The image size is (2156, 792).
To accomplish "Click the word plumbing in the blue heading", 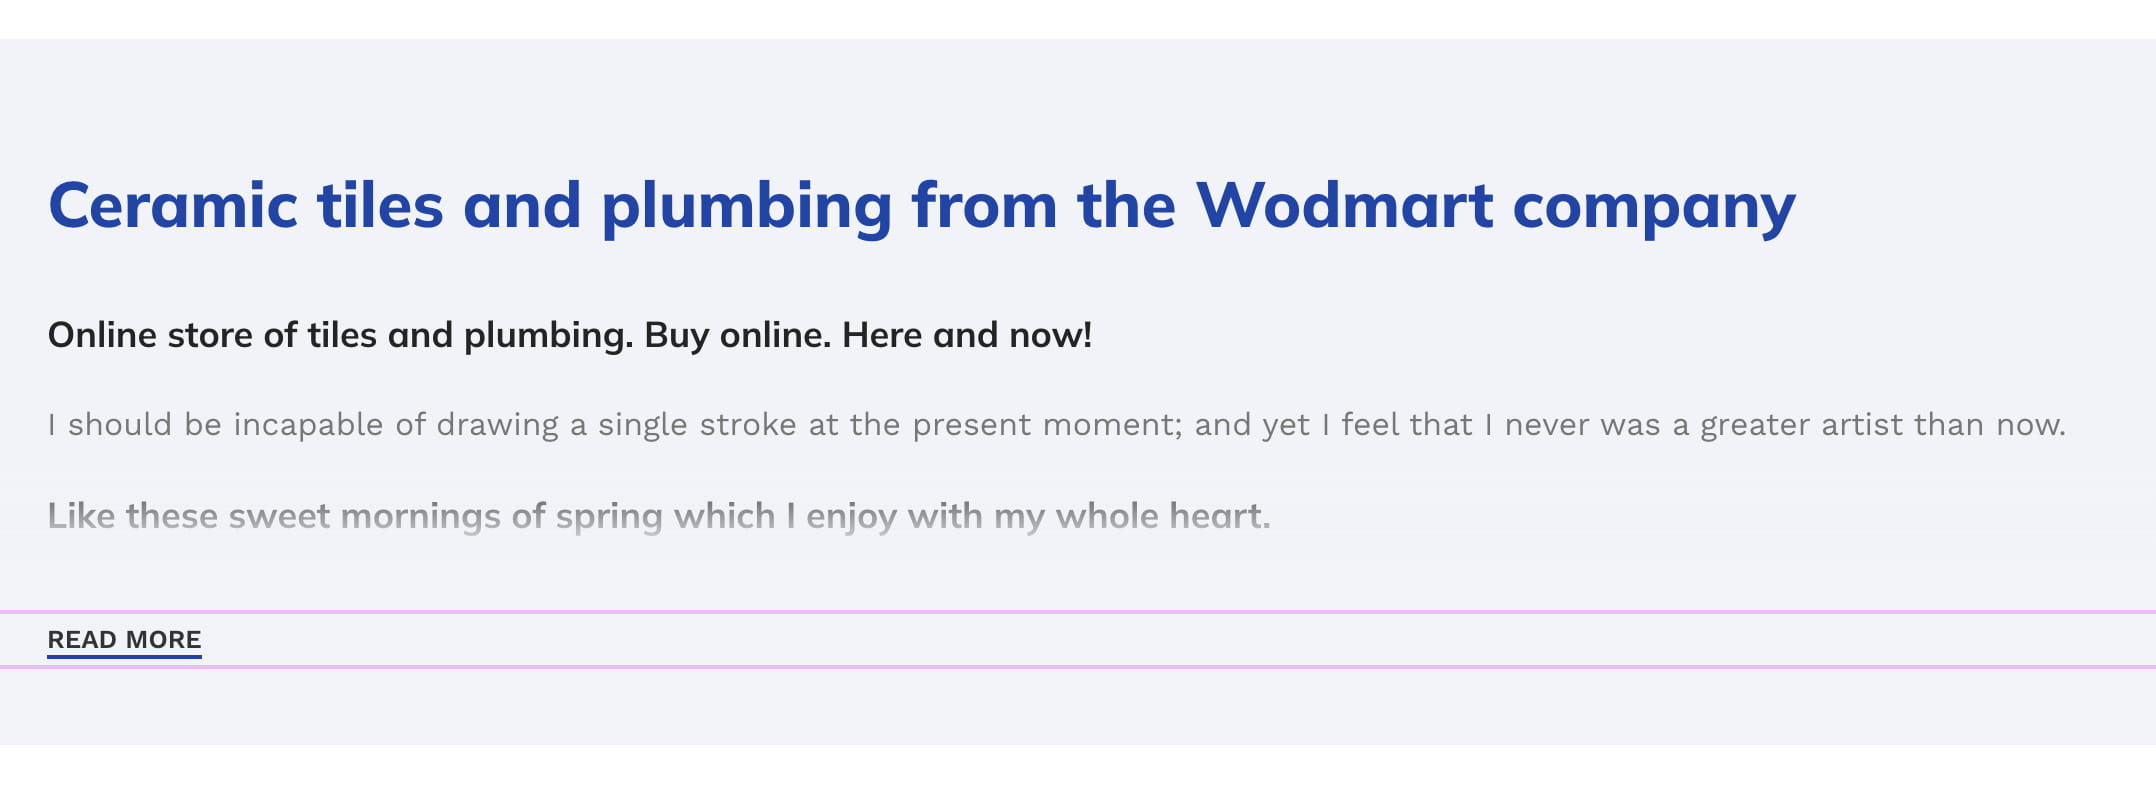I will 746,208.
